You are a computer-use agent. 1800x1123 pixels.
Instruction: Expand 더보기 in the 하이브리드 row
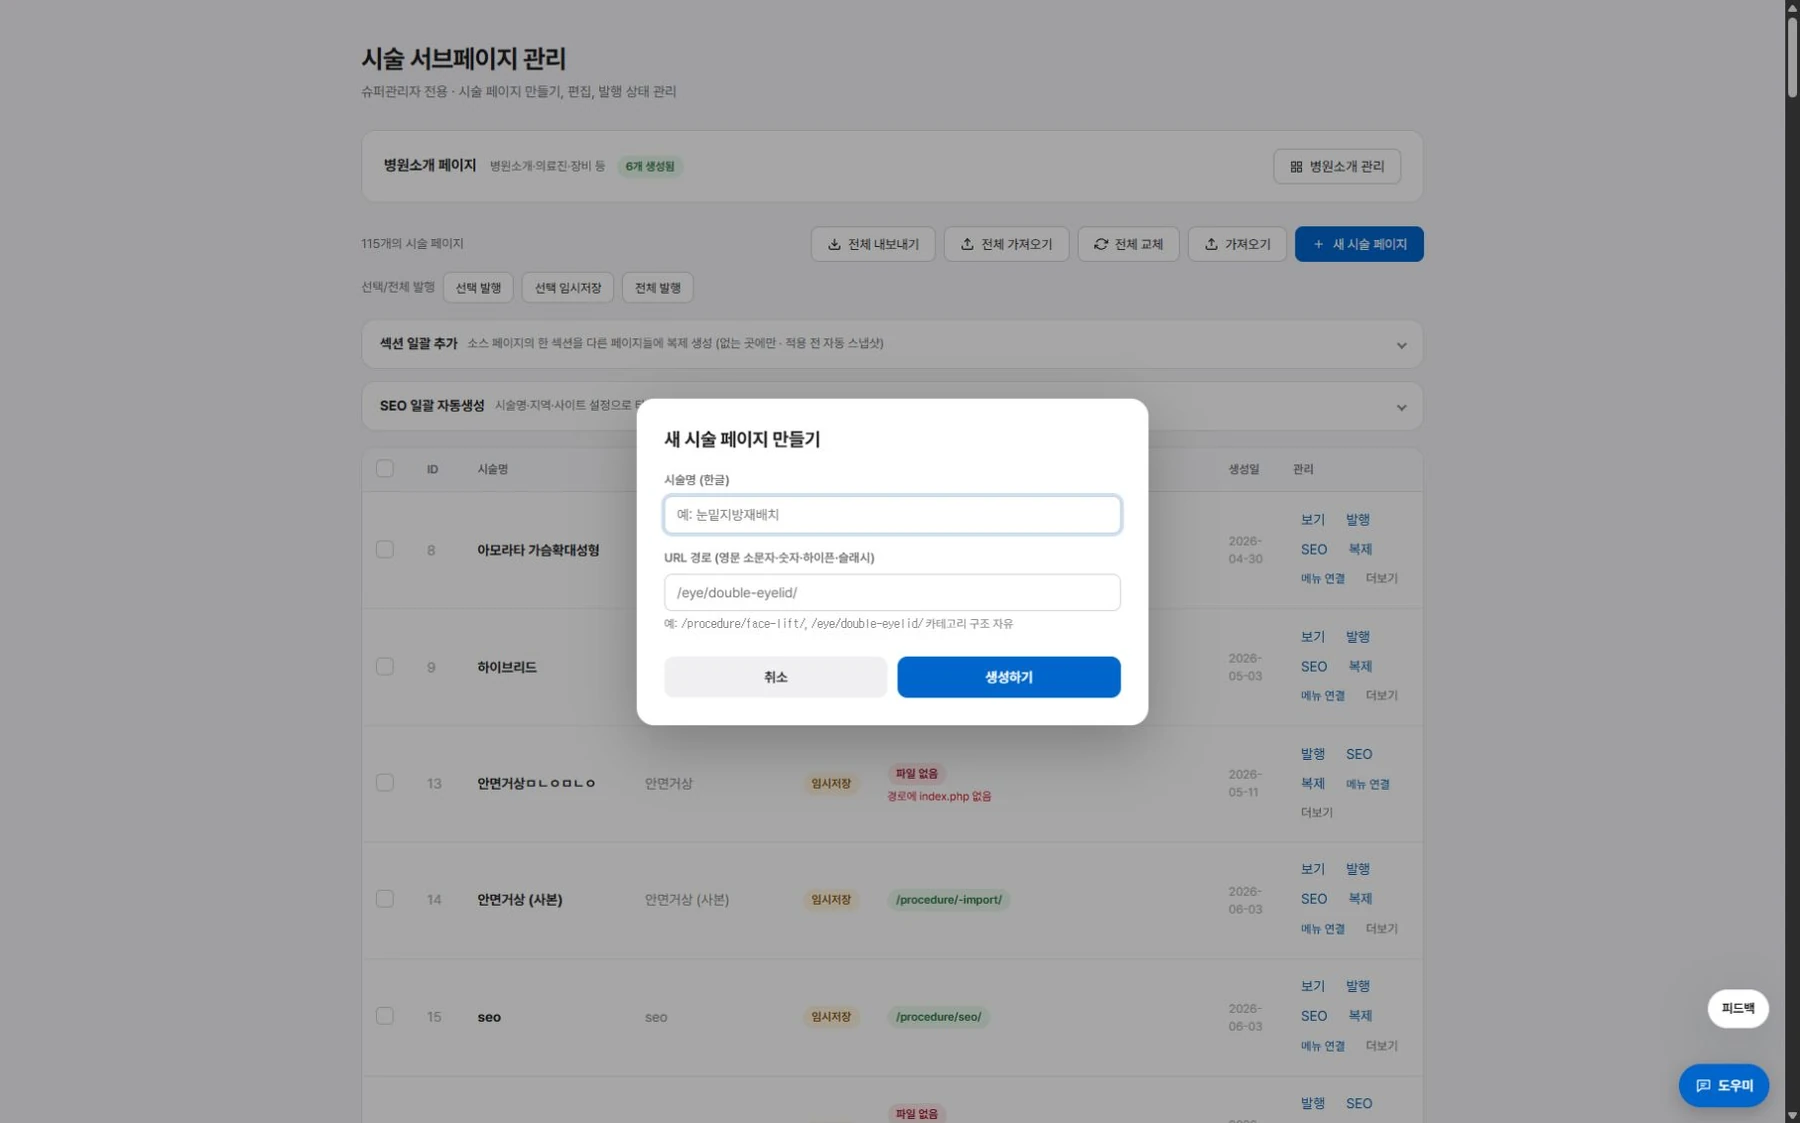[1381, 695]
